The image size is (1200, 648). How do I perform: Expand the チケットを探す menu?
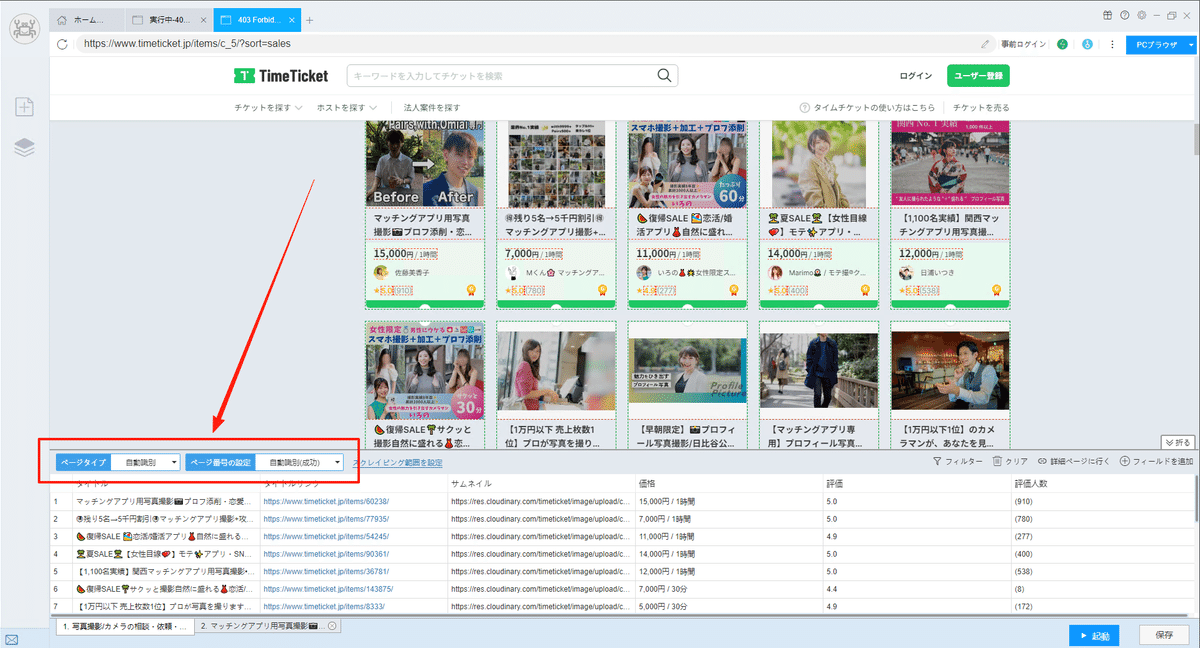(x=267, y=107)
